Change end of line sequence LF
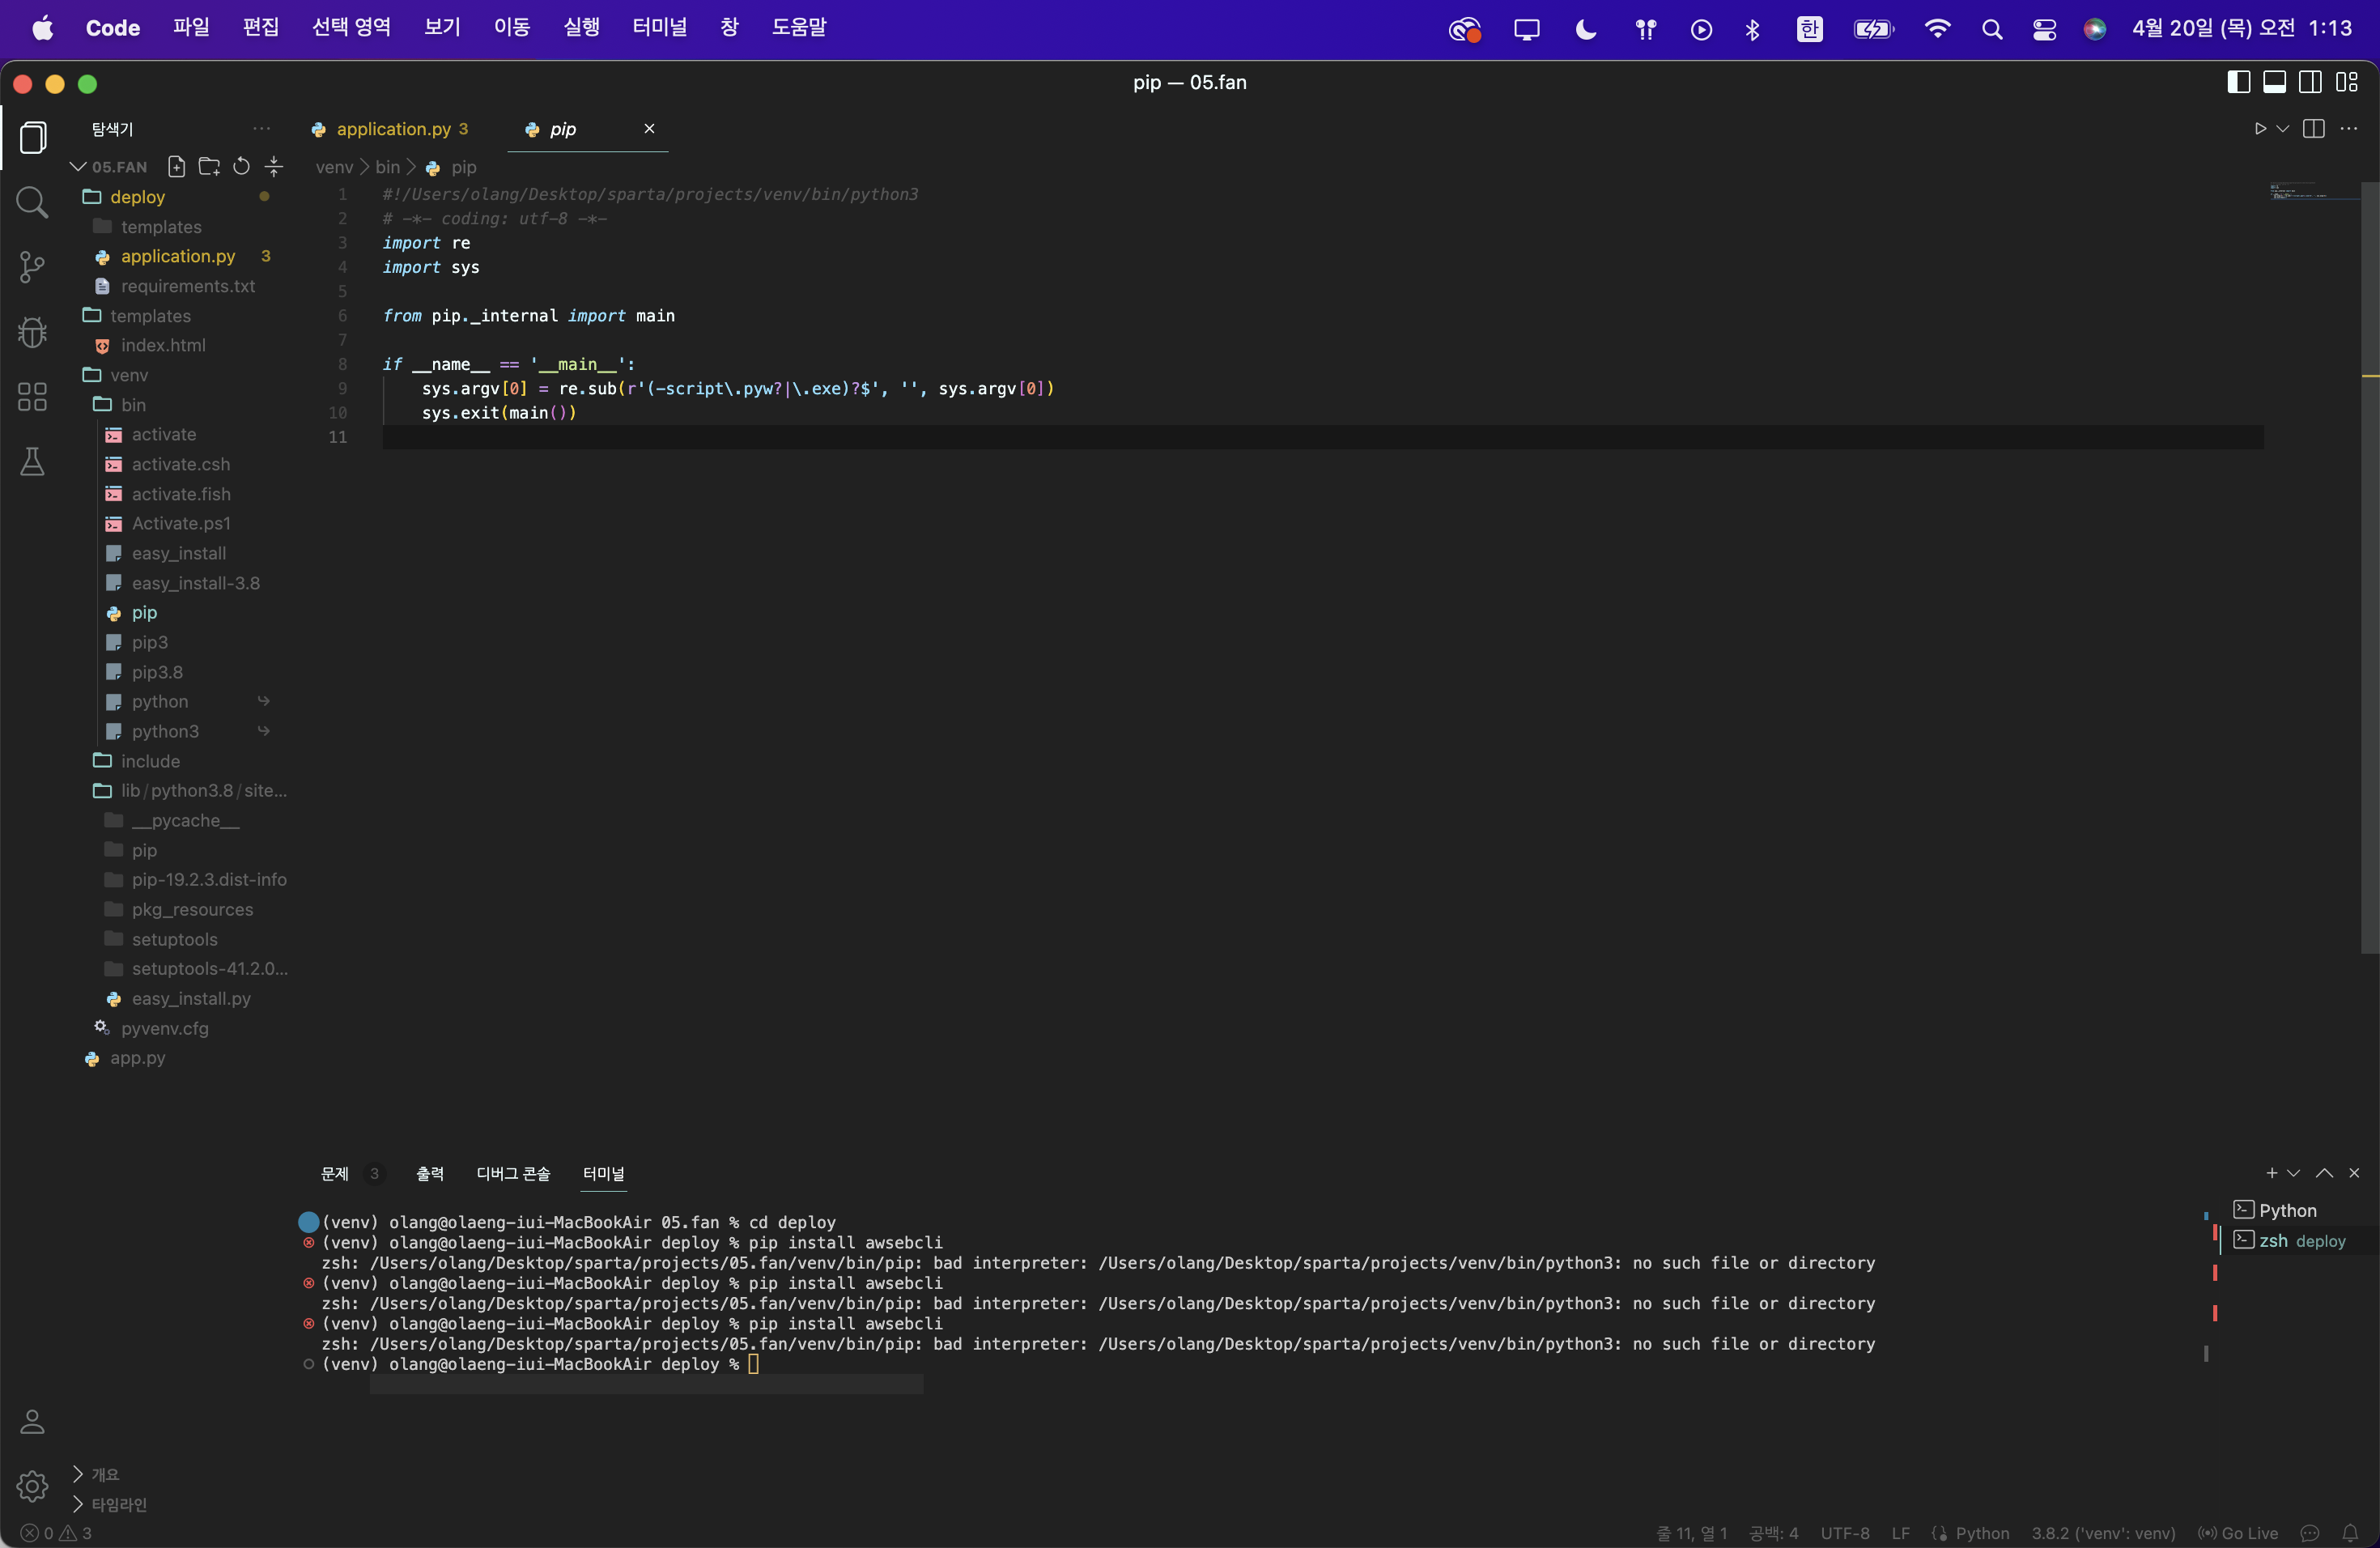 1900,1533
